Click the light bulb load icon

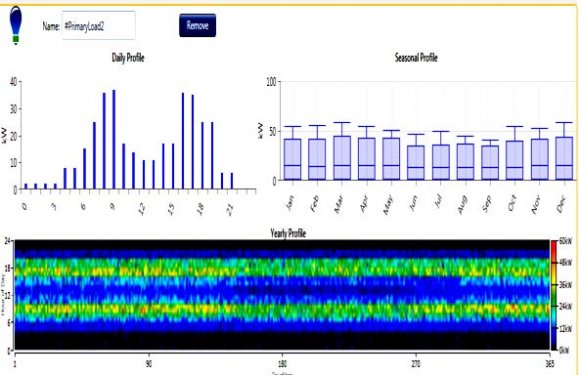[16, 26]
